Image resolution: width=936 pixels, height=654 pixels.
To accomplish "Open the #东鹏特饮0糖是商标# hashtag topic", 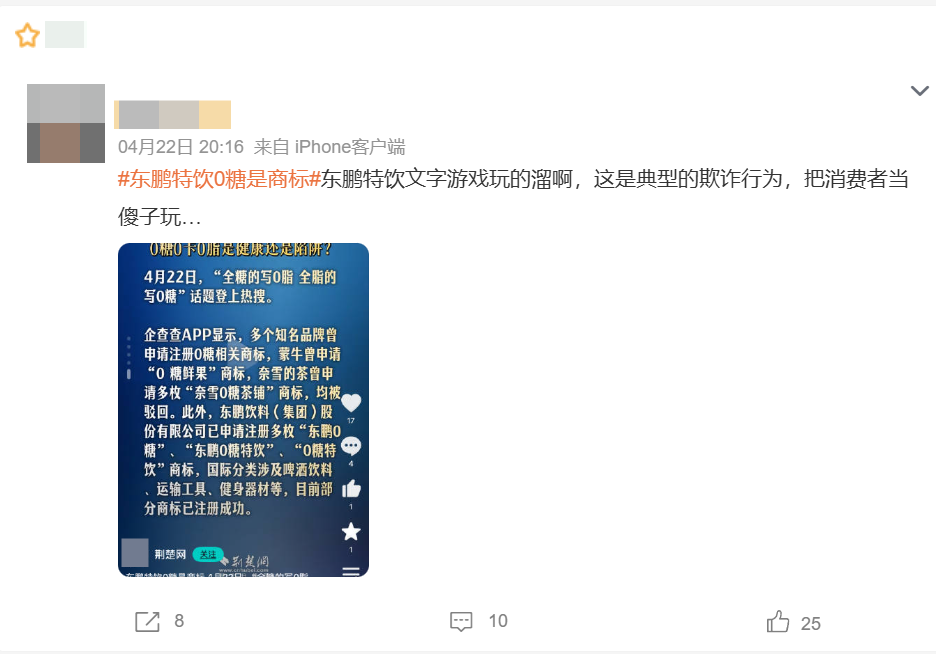I will pos(220,179).
